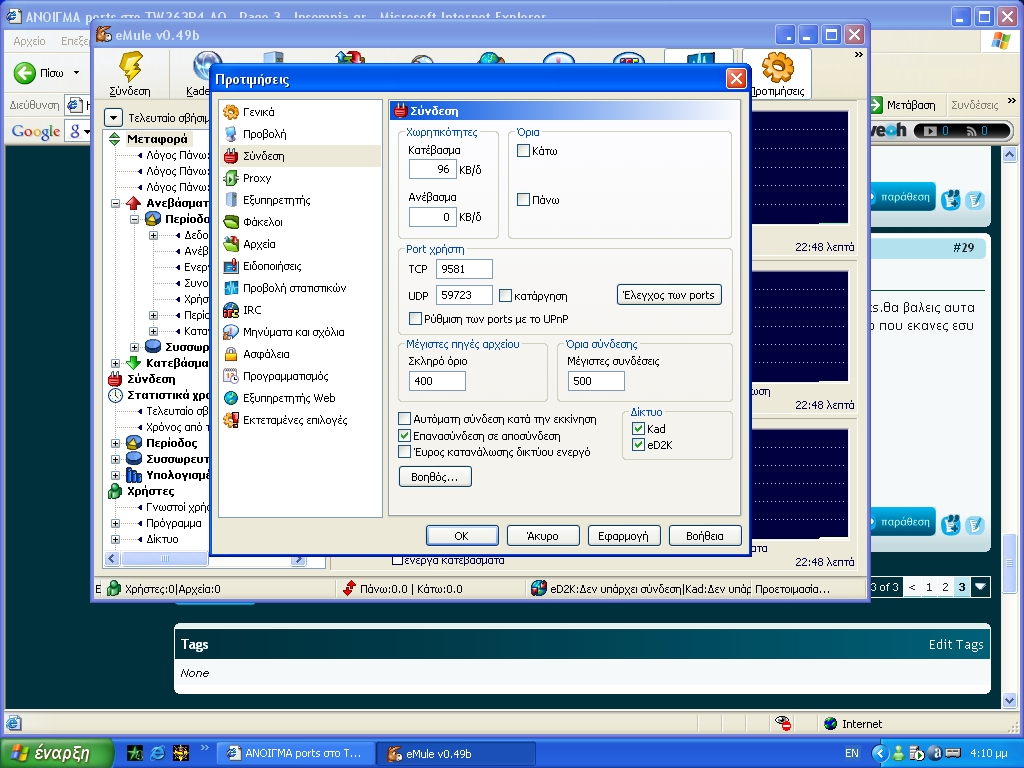Click Edit Tags link
The width and height of the screenshot is (1024, 768).
(956, 645)
